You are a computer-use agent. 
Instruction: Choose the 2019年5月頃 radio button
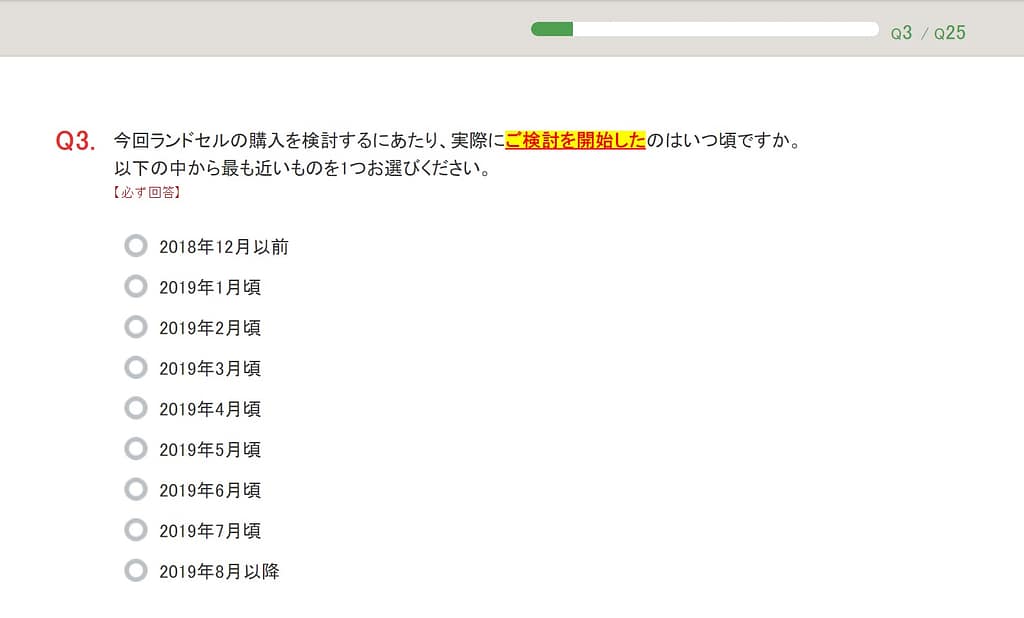136,449
